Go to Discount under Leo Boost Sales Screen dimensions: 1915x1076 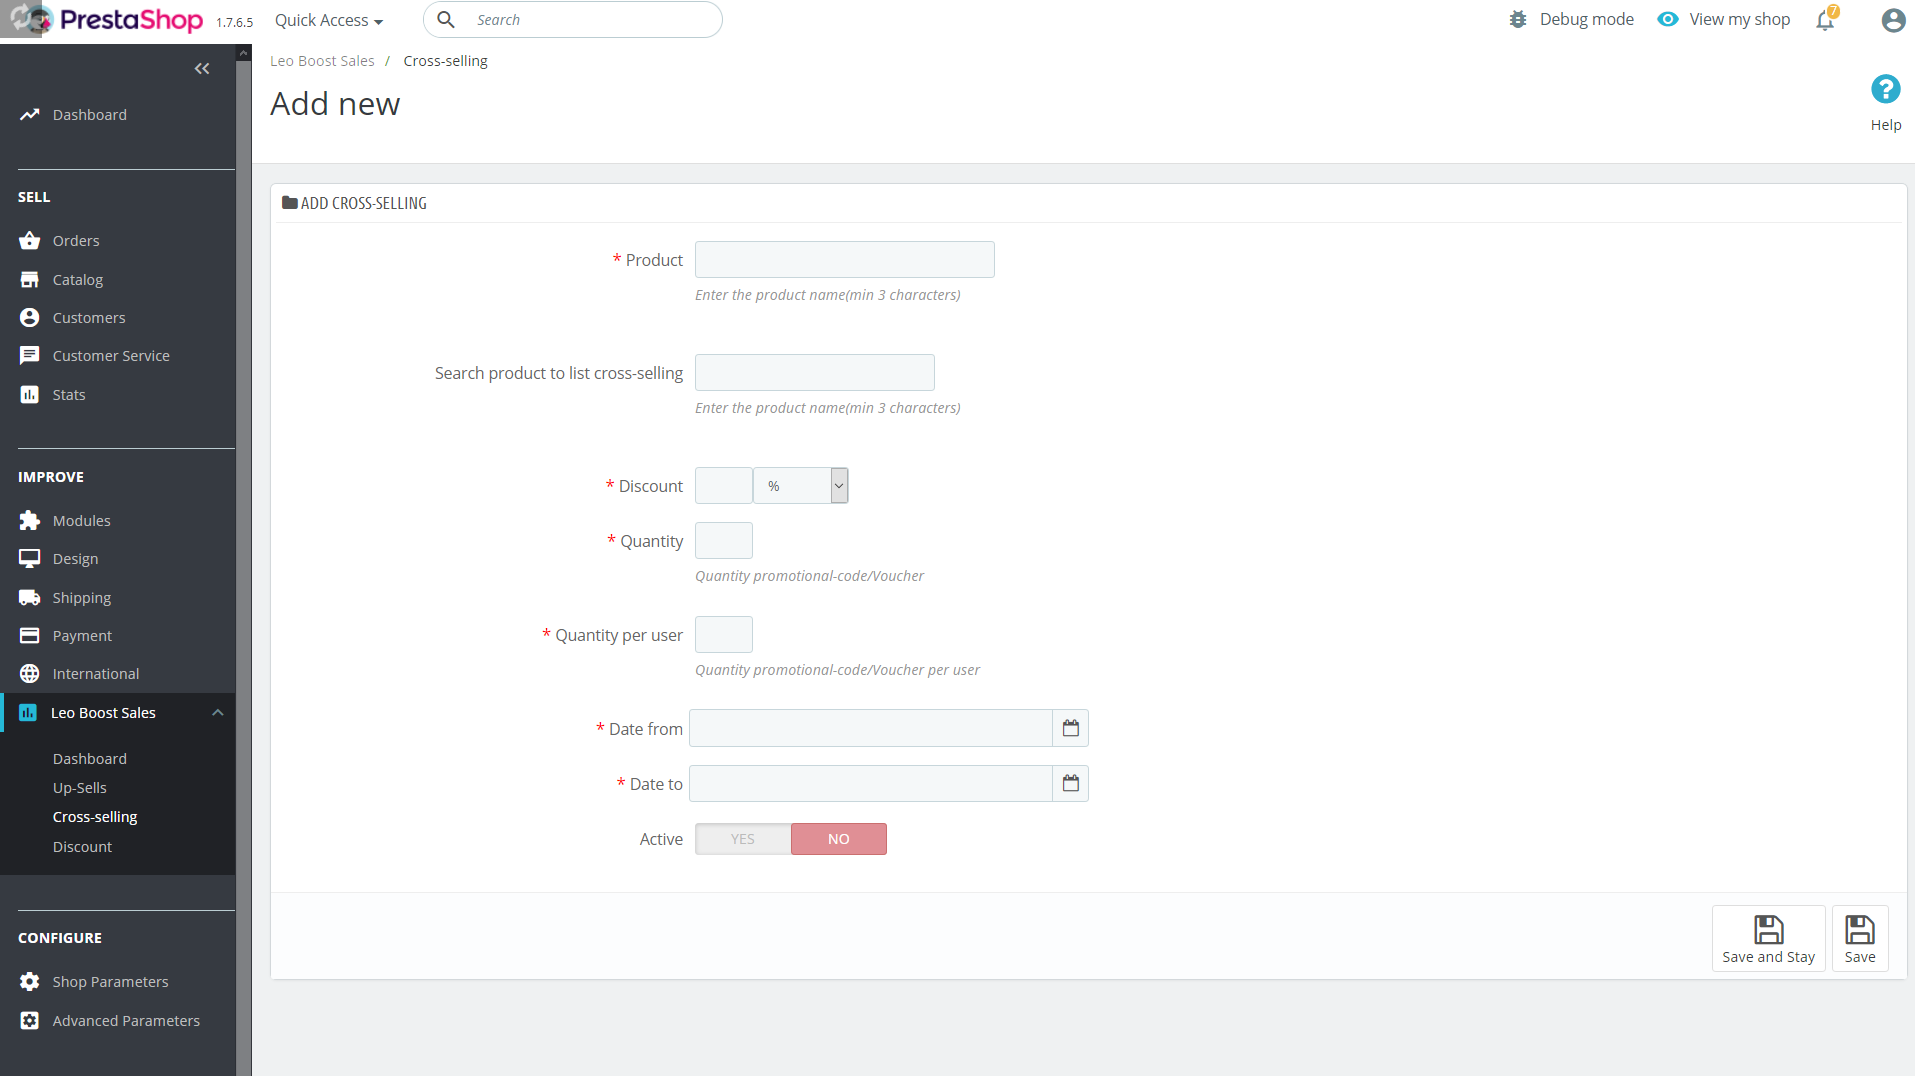(82, 847)
